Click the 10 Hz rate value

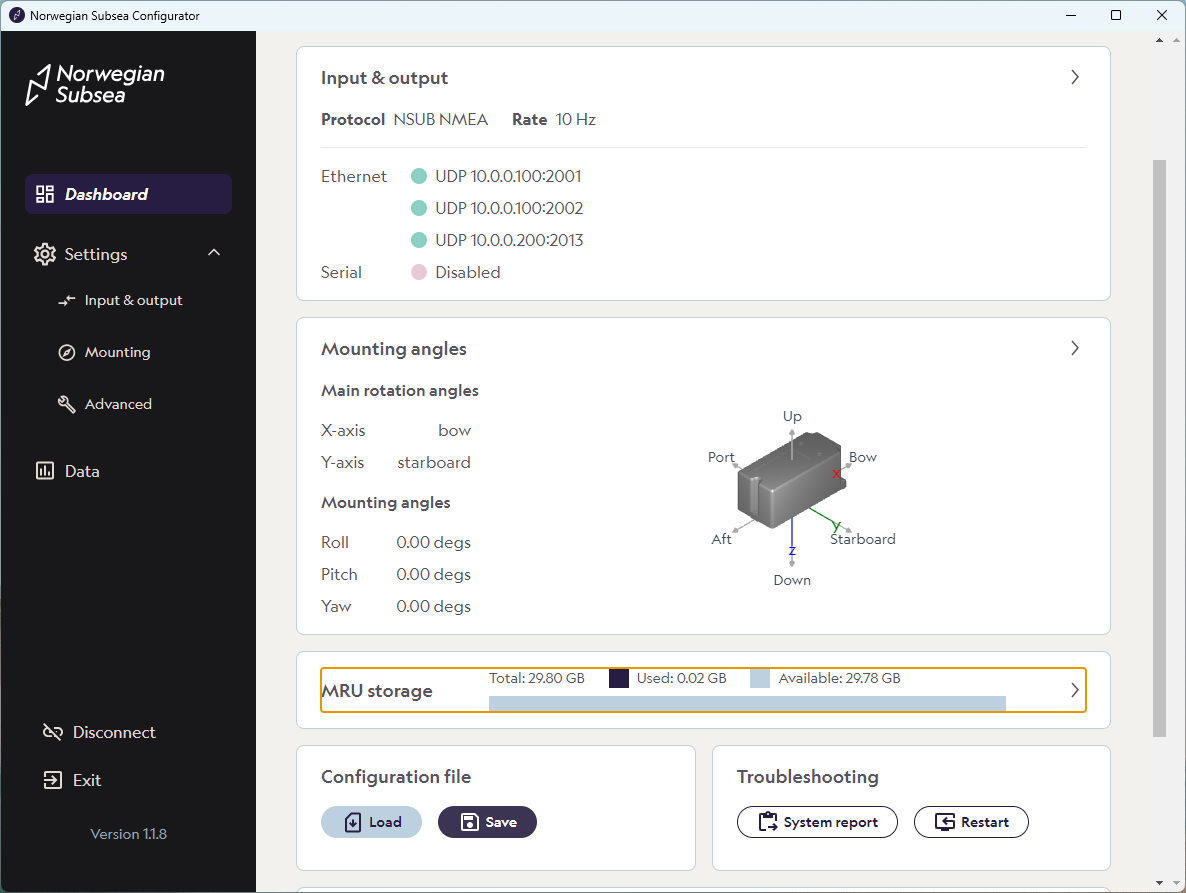pos(576,119)
